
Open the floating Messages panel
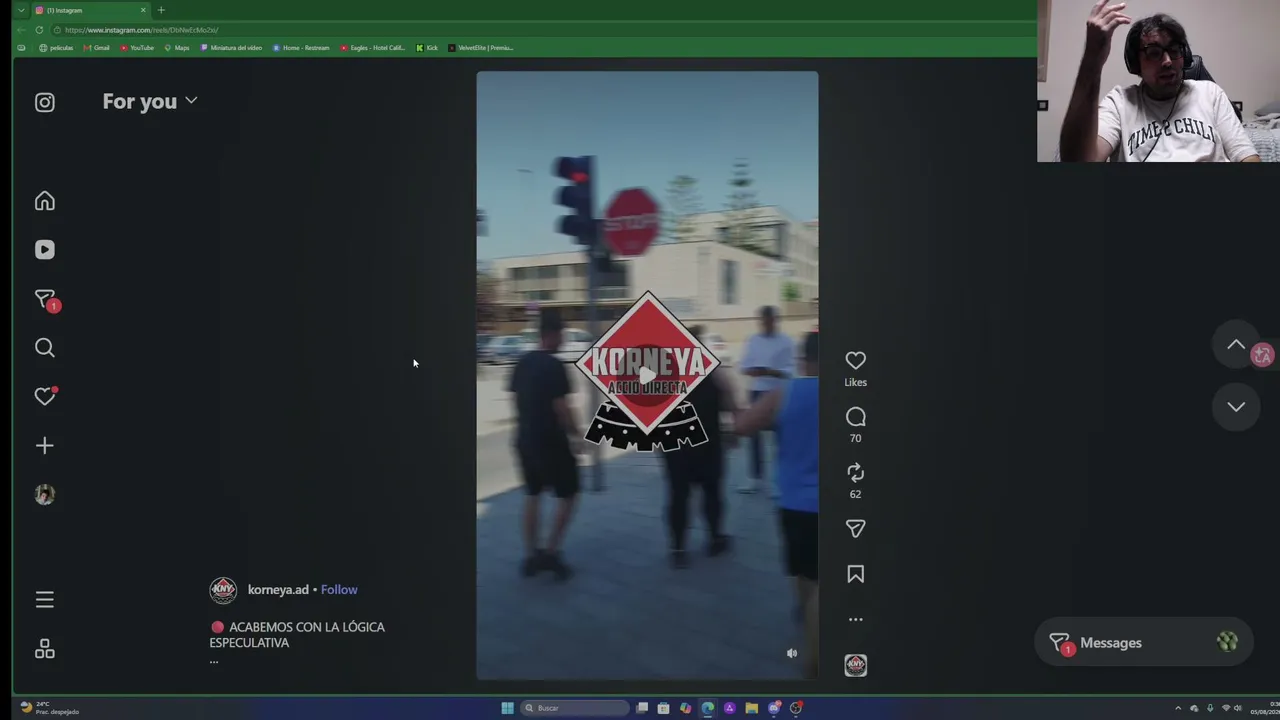[x=1143, y=643]
